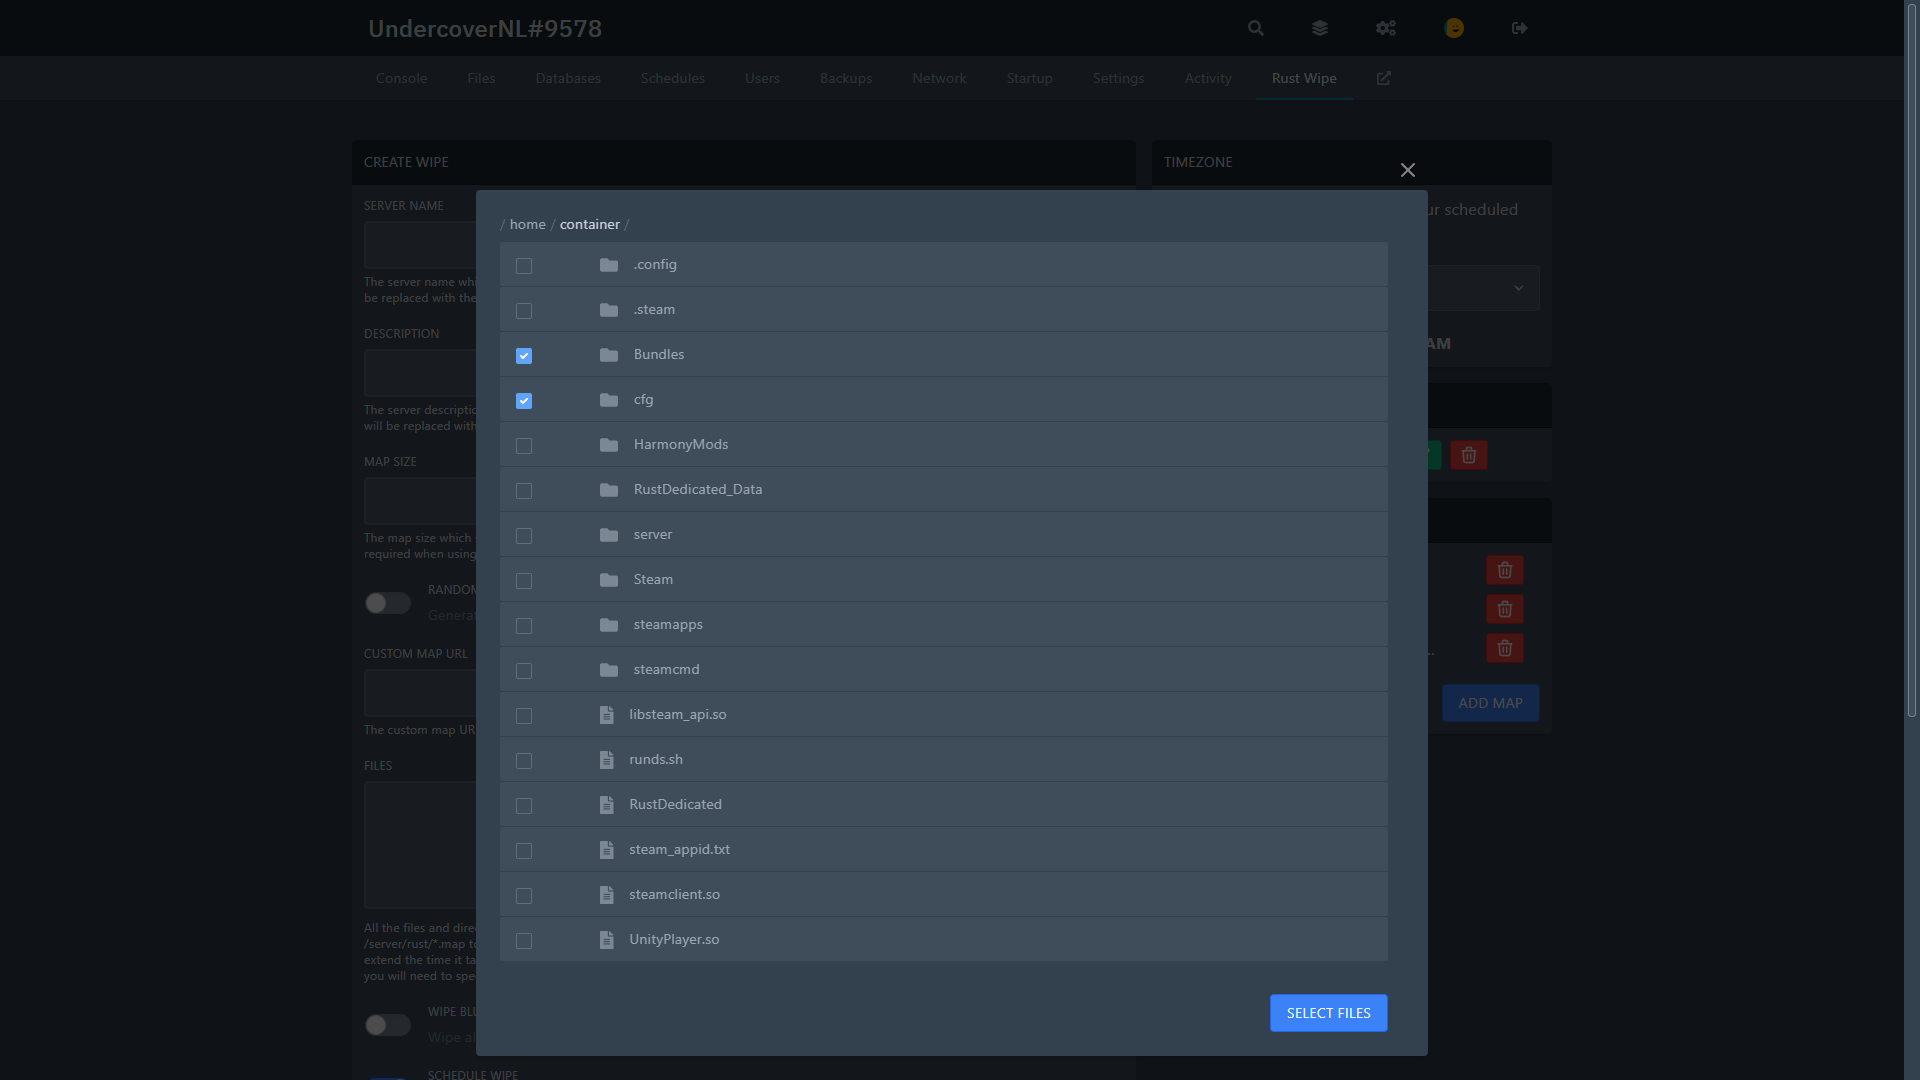
Task: Click the page vertical scrollbar
Action: coord(1911,360)
